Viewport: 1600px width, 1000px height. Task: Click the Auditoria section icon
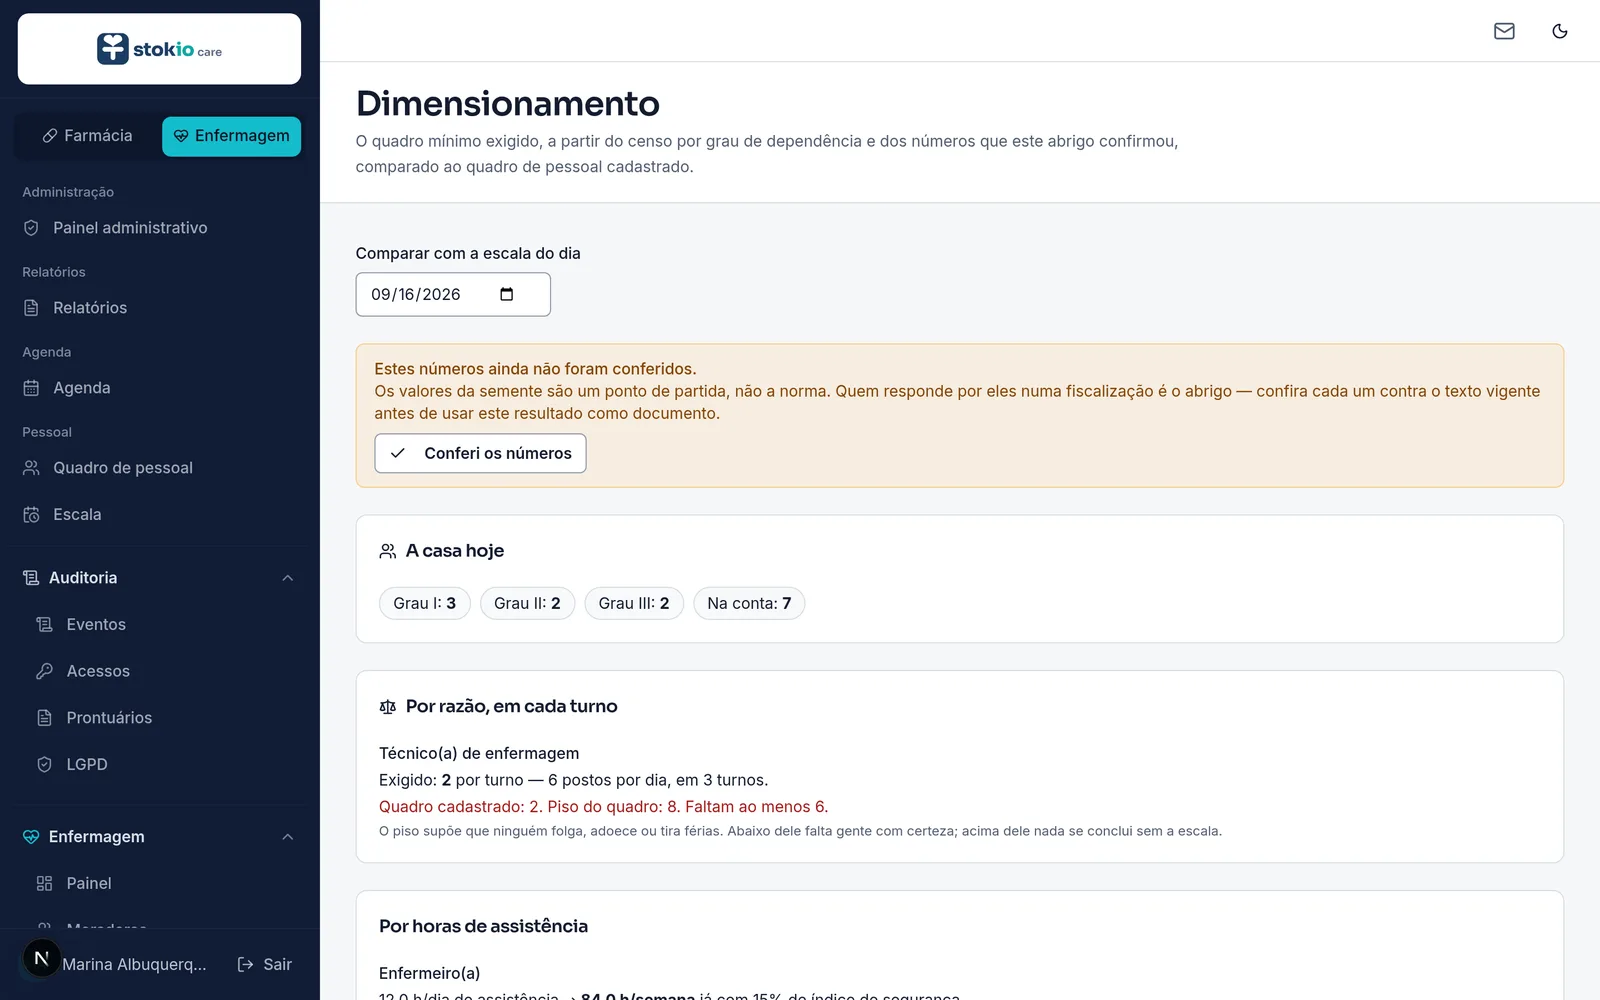31,578
